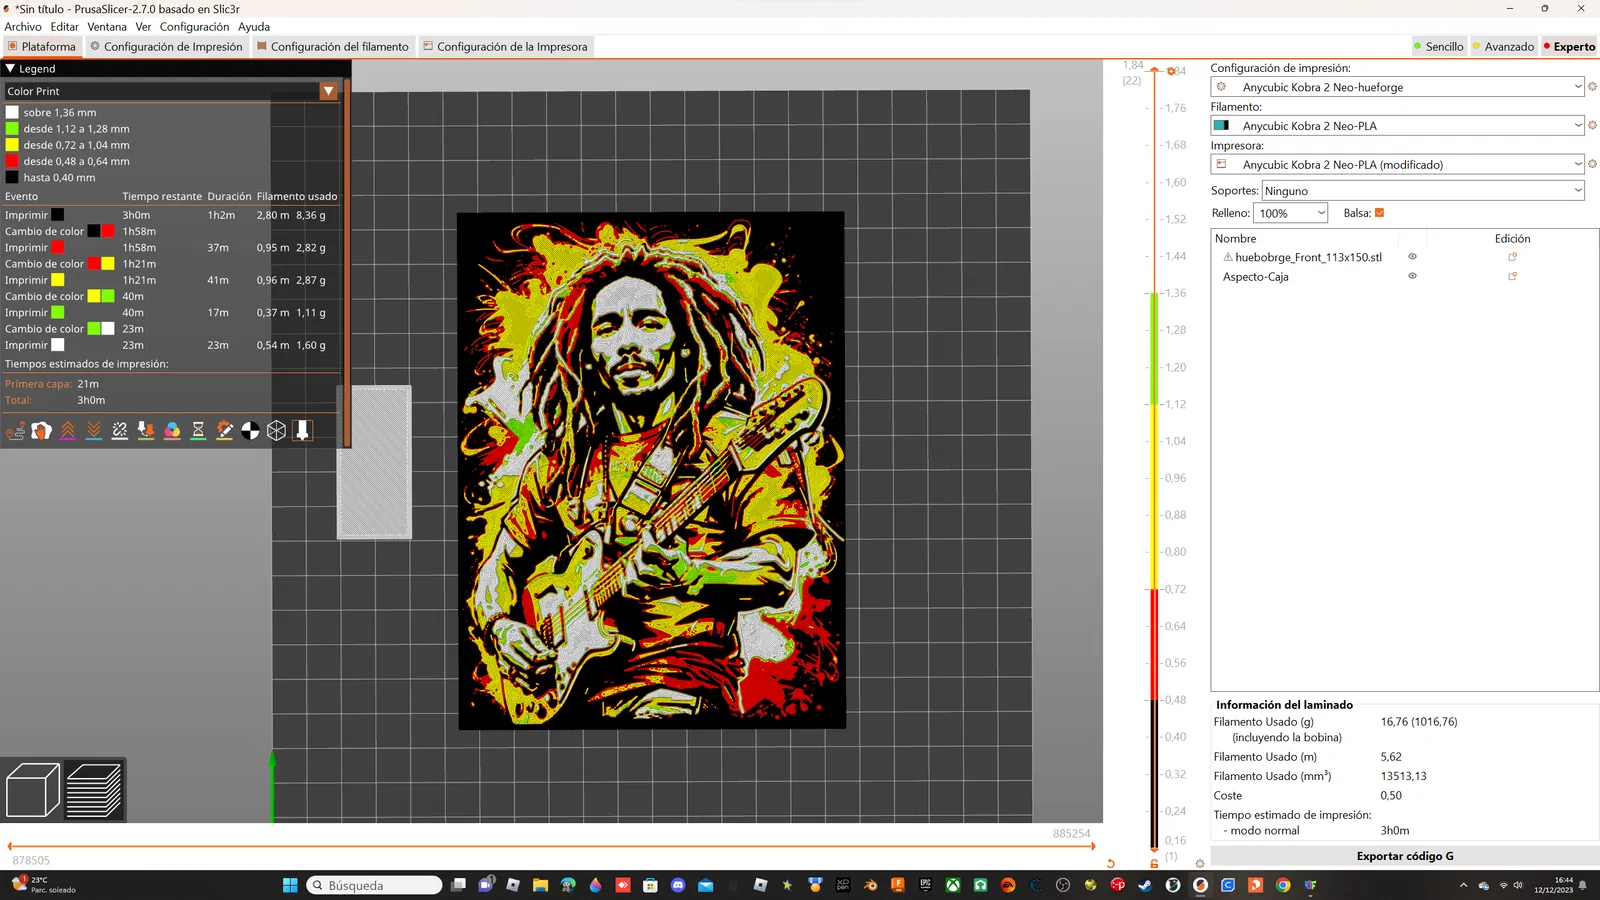Click vertical layer slider top thumb
1600x900 pixels.
[1154, 71]
